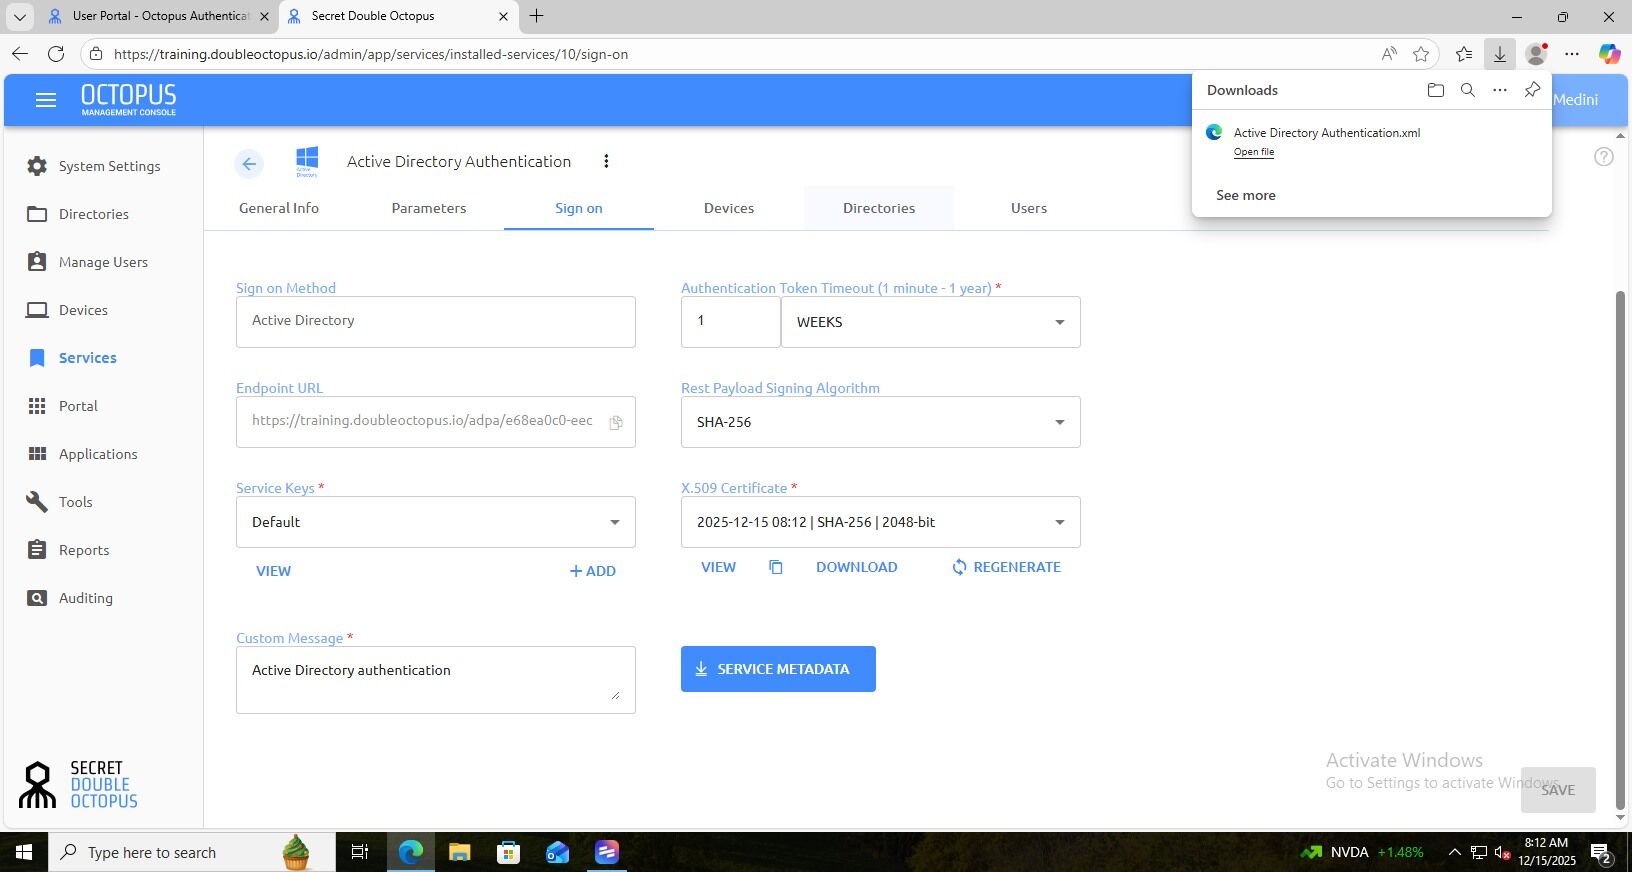This screenshot has height=872, width=1632.
Task: Click REGENERATE certificate button
Action: [x=1006, y=567]
